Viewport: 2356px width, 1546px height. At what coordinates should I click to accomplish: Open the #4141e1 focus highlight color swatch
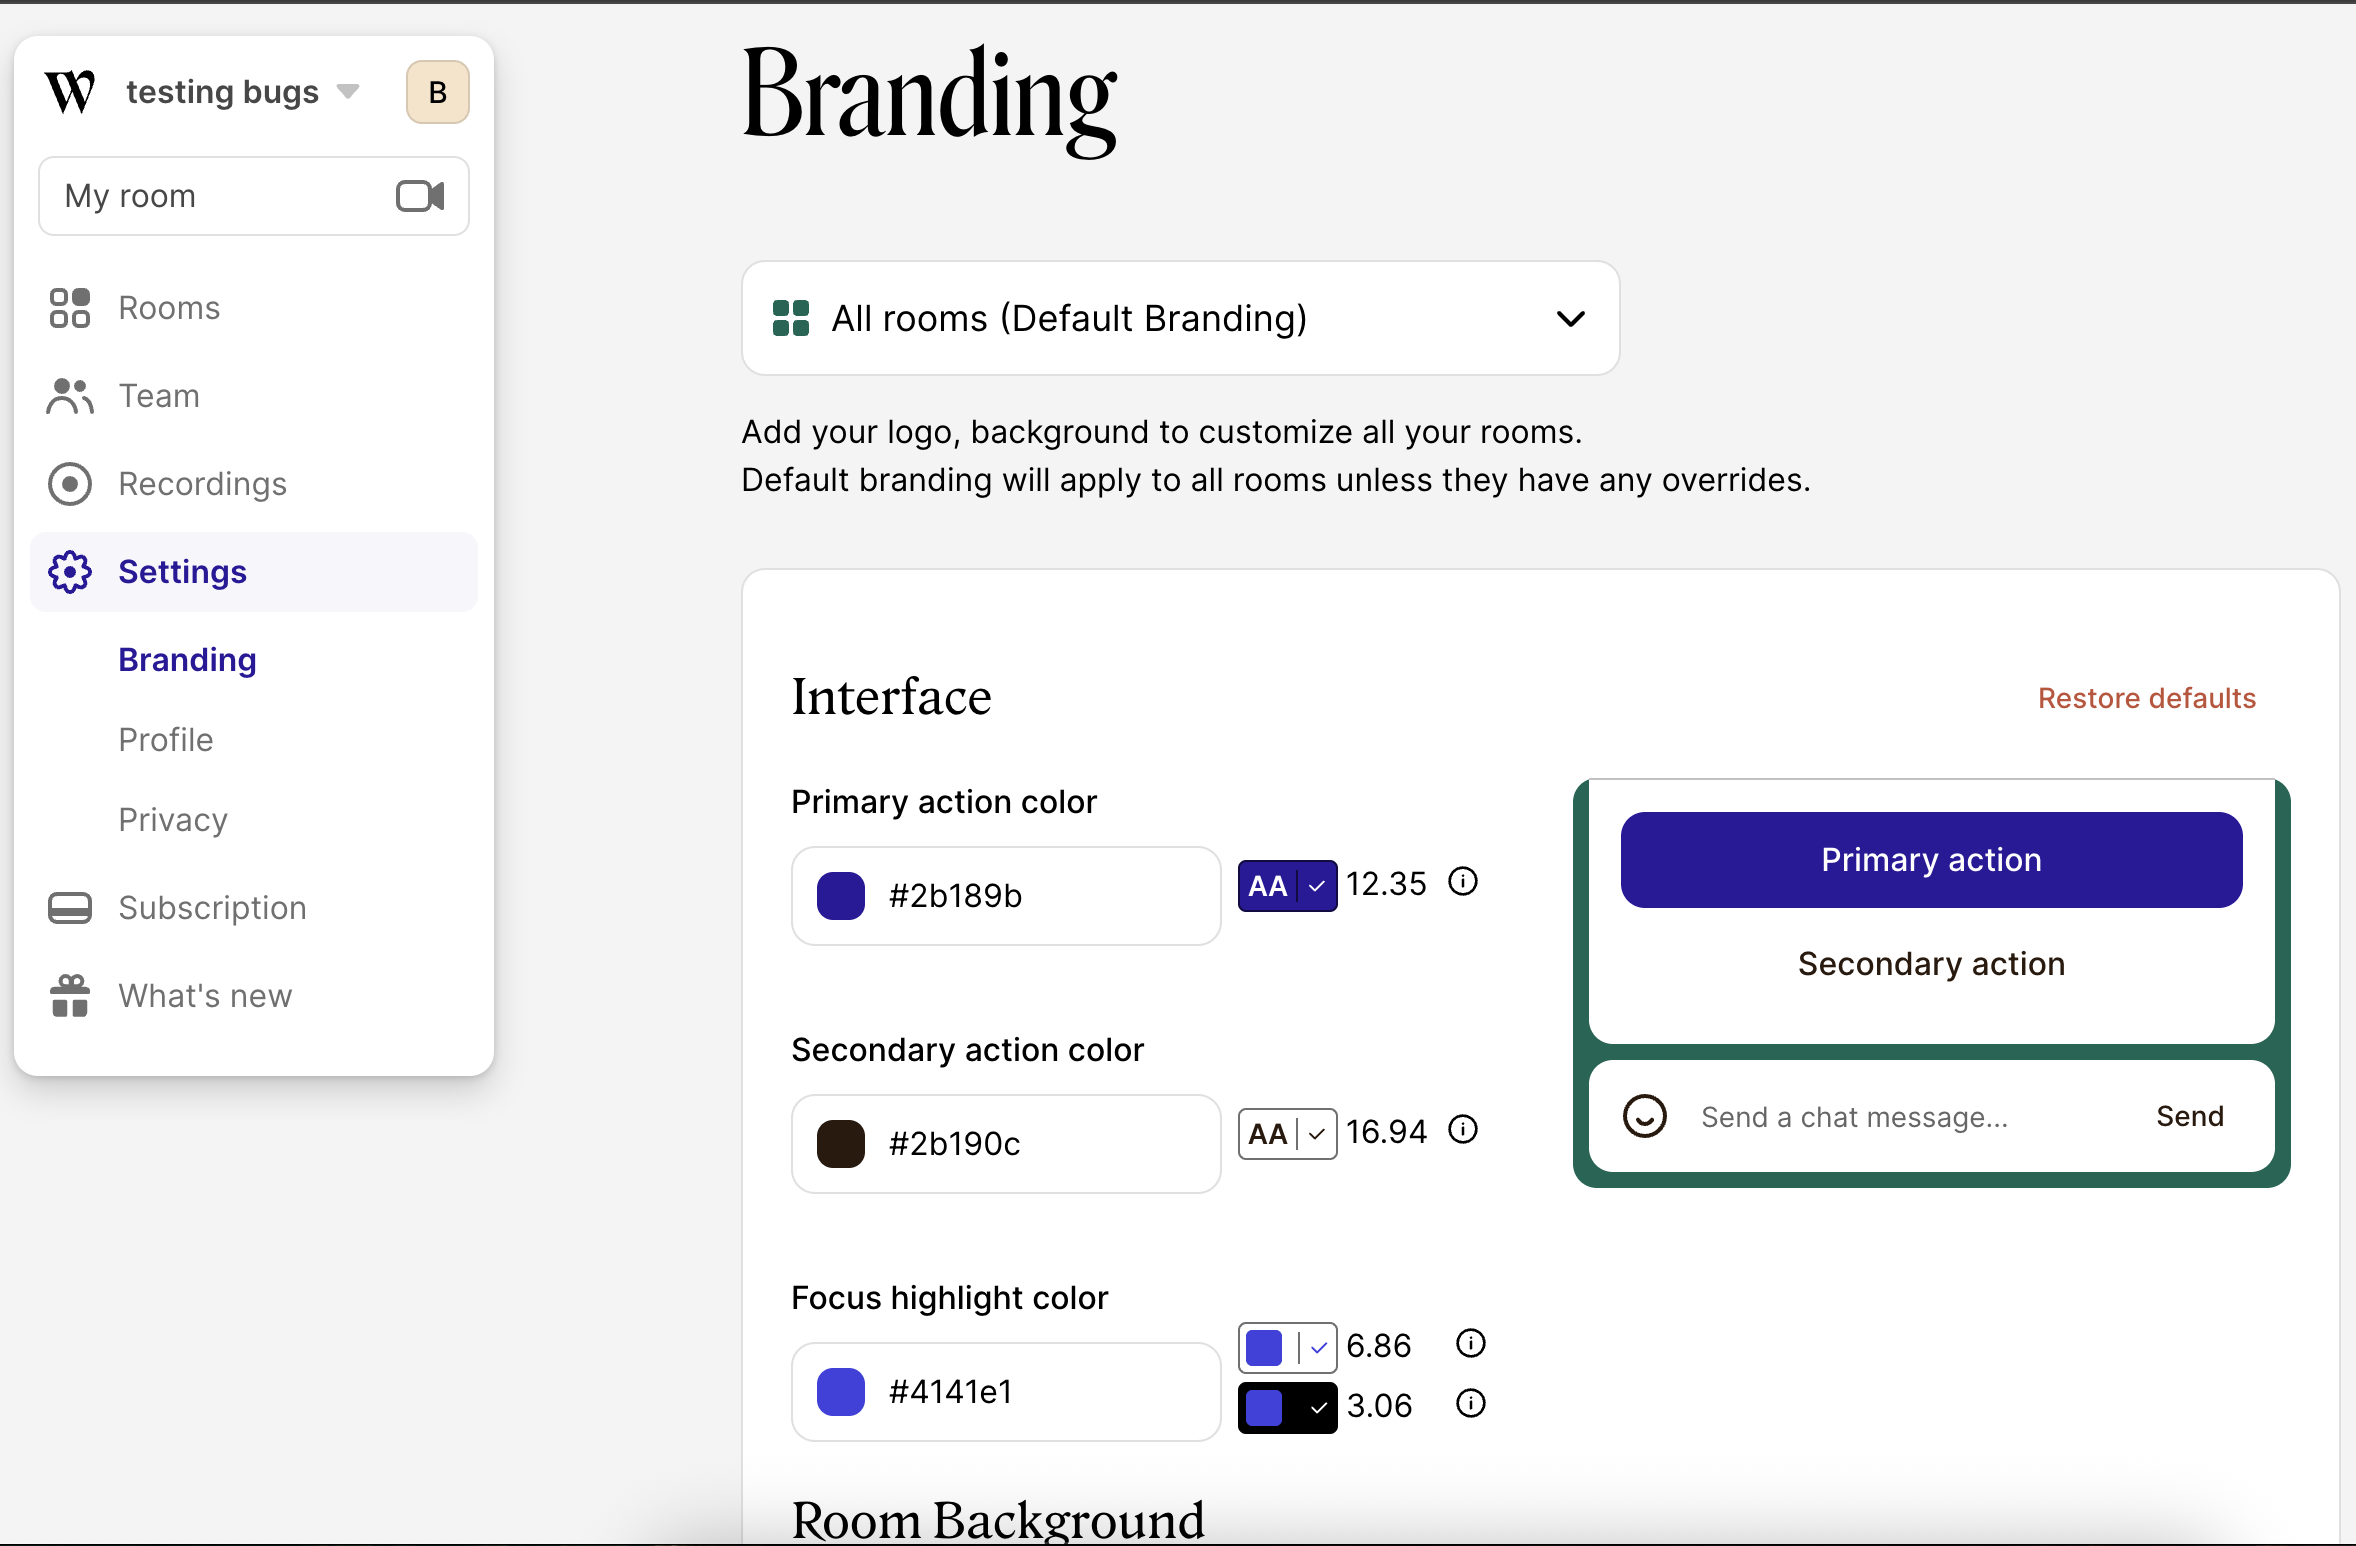(841, 1392)
